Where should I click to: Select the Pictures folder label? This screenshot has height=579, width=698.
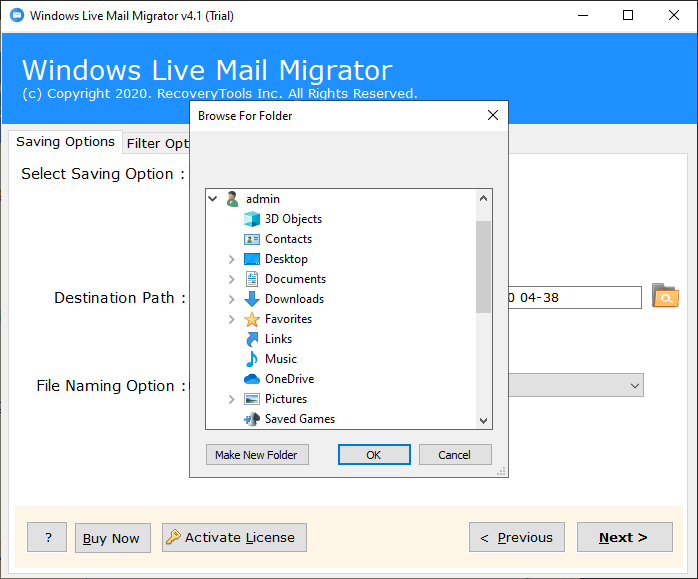(286, 399)
